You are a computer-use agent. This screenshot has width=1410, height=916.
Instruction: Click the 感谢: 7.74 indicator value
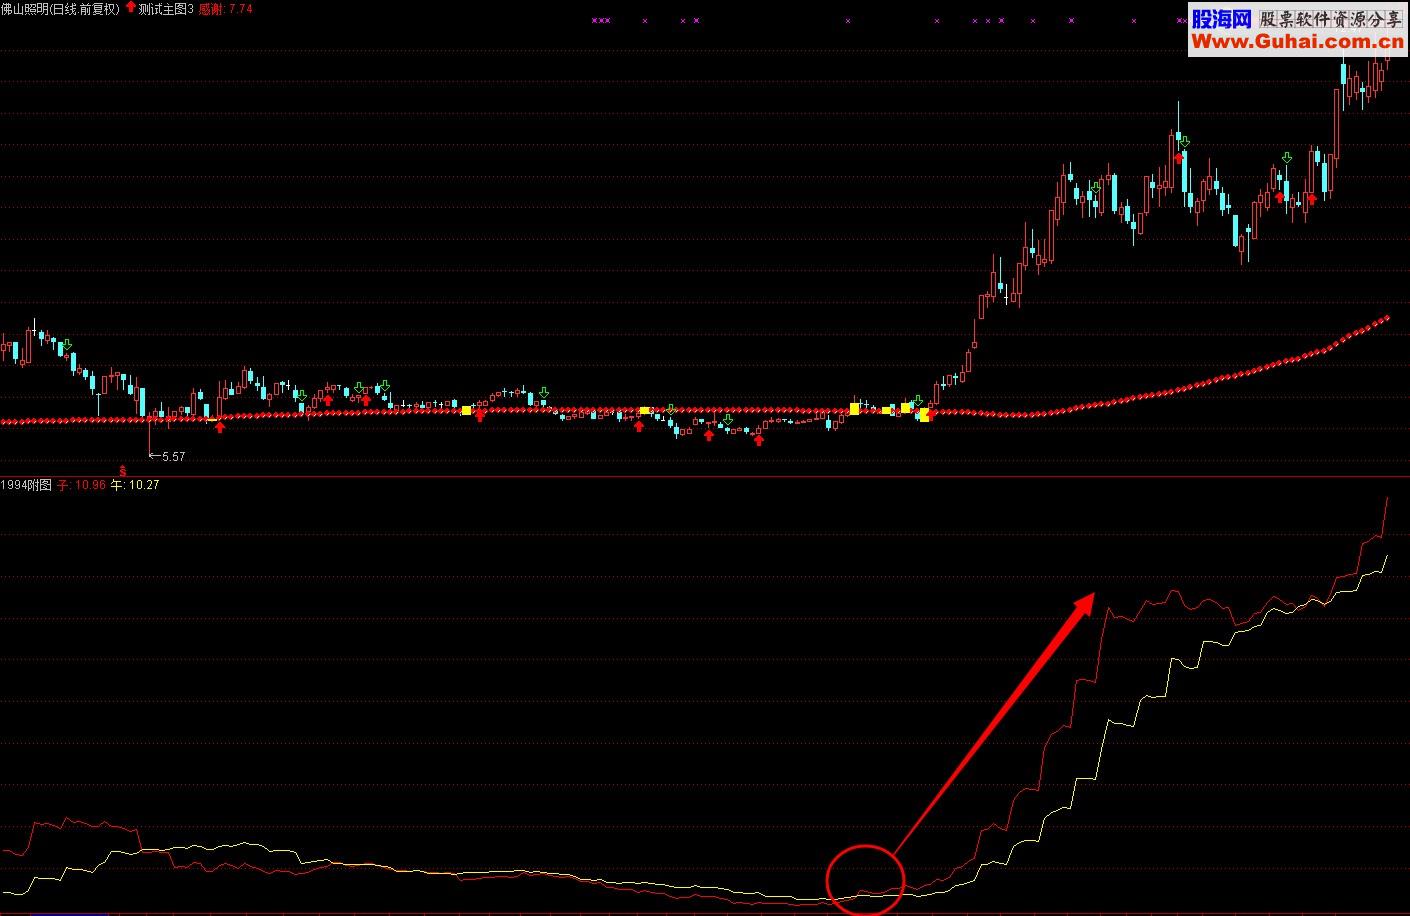click(x=225, y=9)
